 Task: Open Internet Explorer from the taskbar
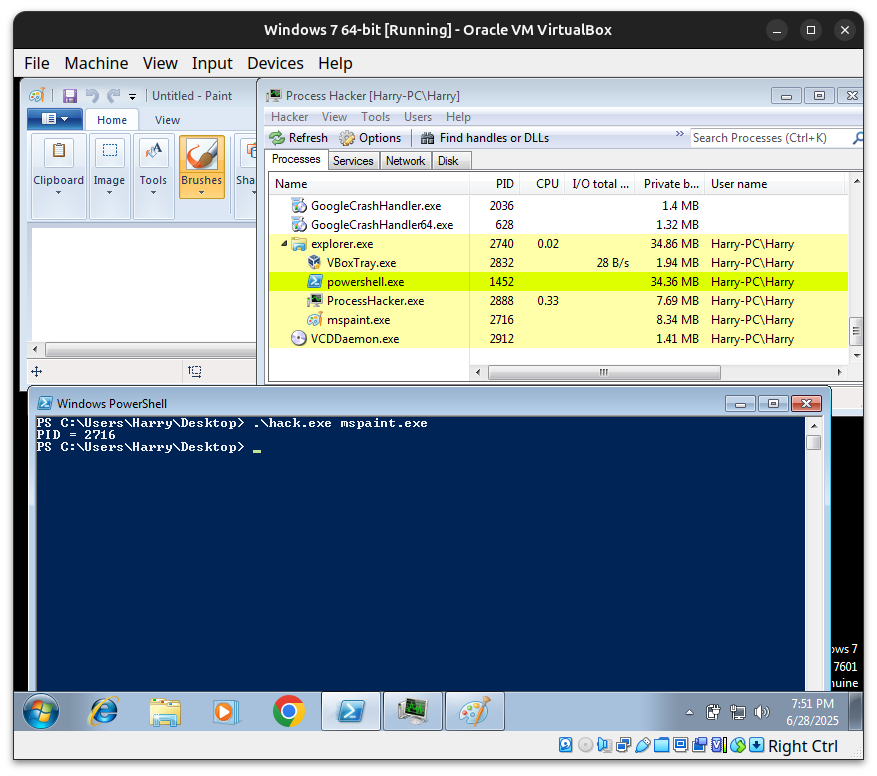[104, 712]
